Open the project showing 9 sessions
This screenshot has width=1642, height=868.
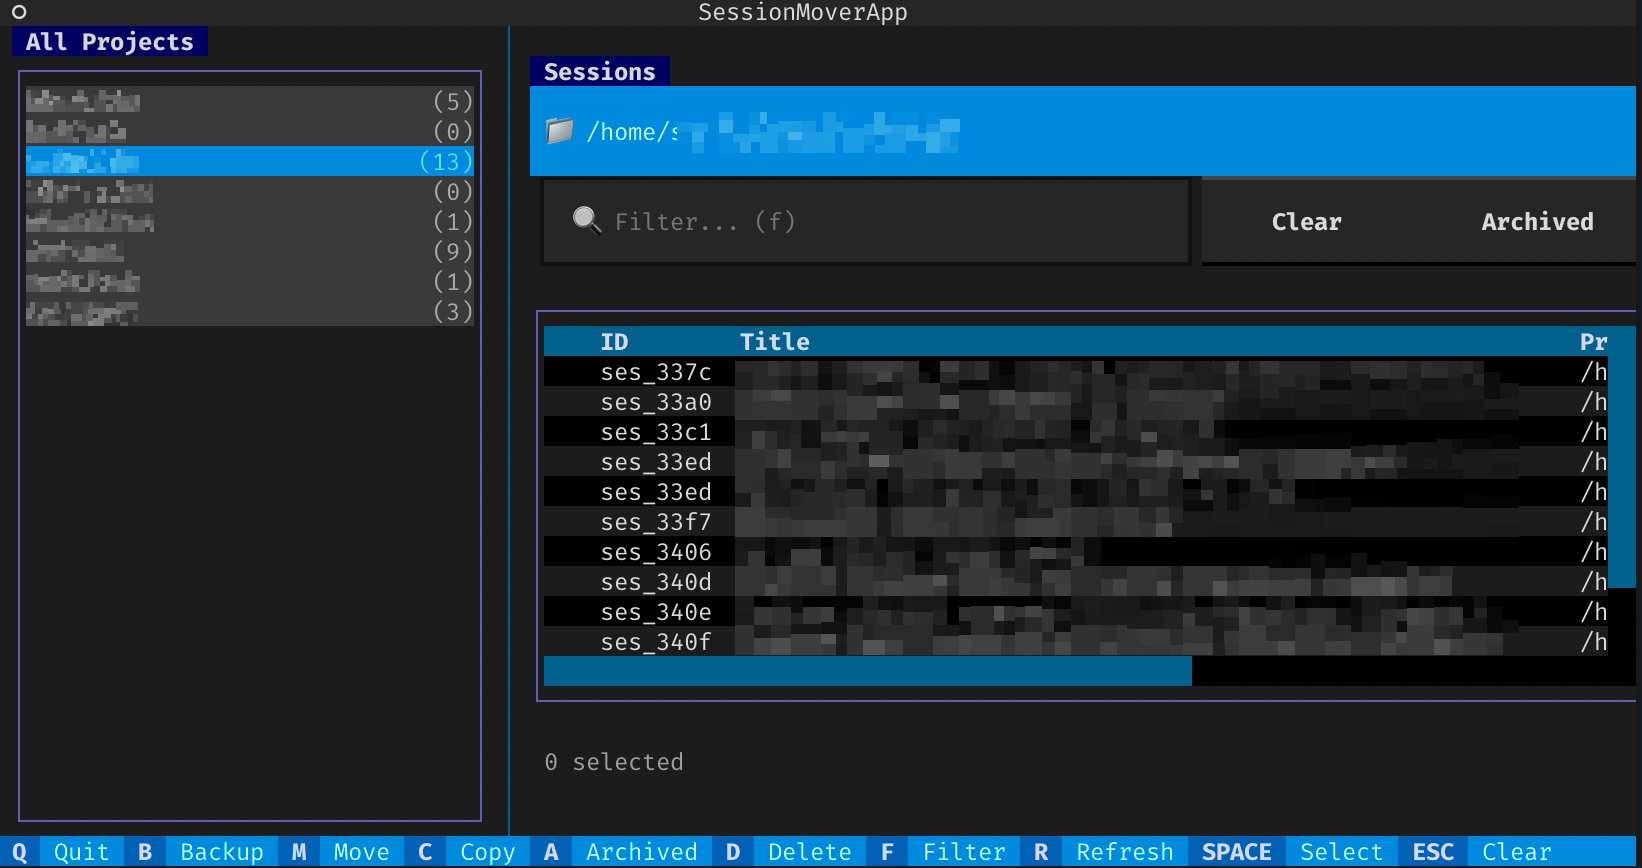249,251
